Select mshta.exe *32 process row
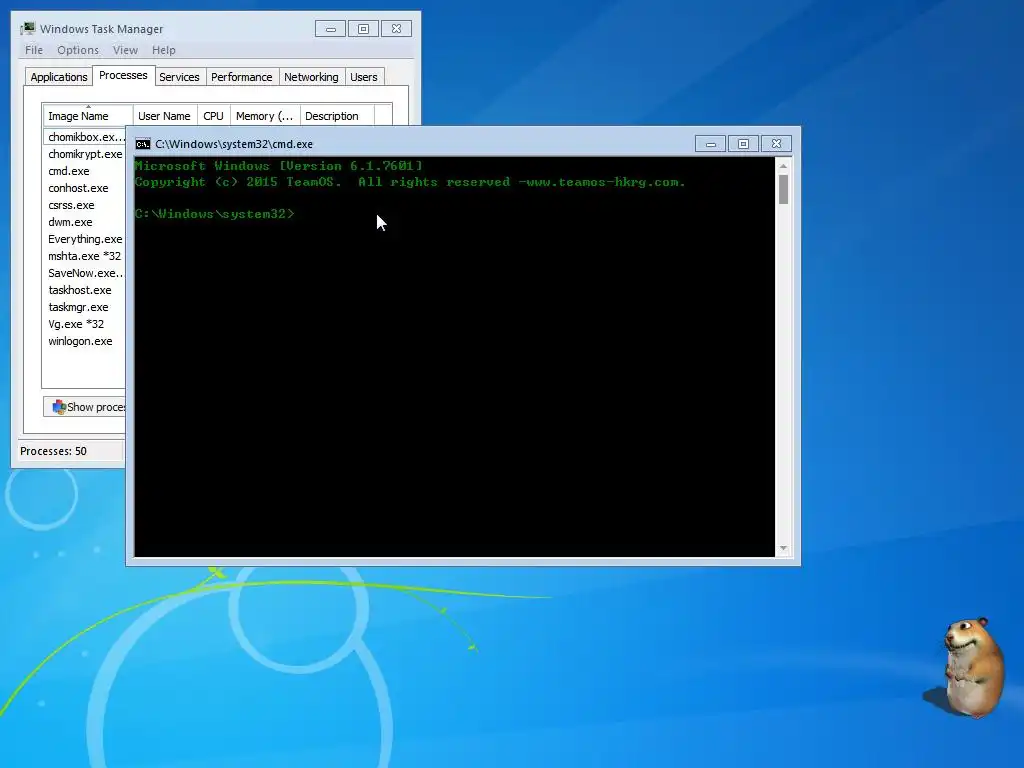The image size is (1024, 768). pos(85,256)
